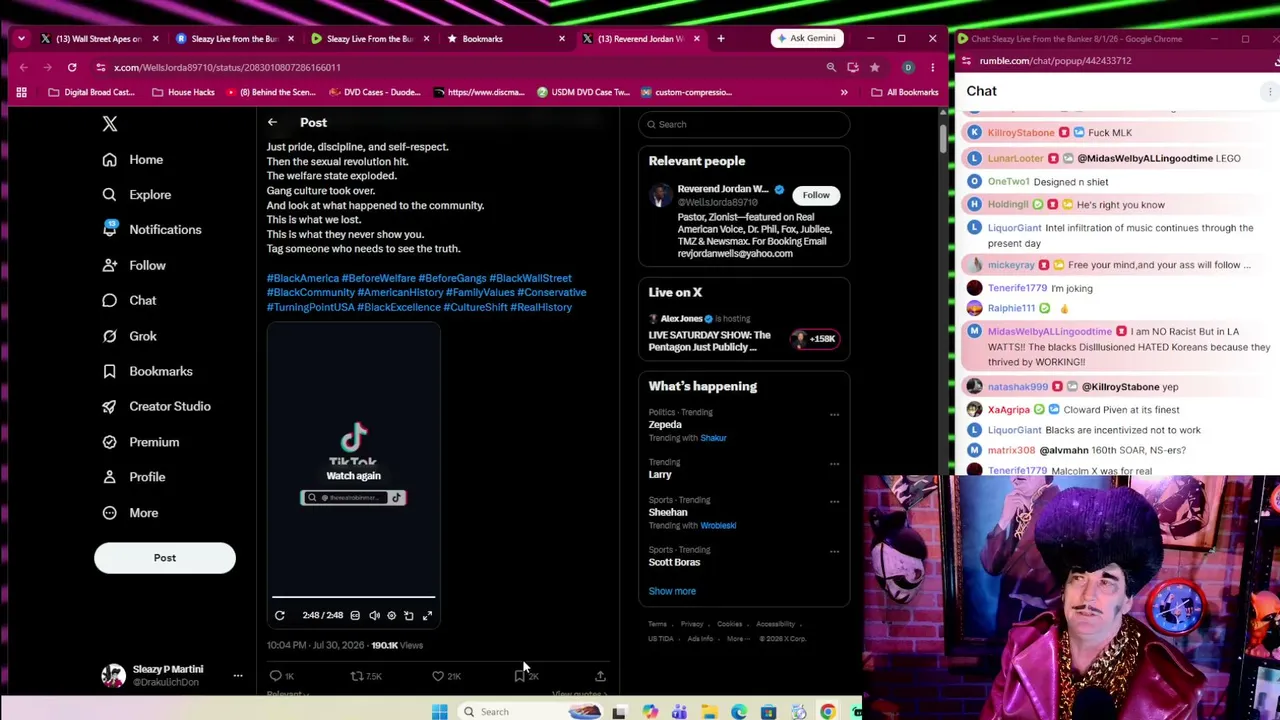Image resolution: width=1280 pixels, height=720 pixels.
Task: Show more bookmarks chevron
Action: click(844, 92)
